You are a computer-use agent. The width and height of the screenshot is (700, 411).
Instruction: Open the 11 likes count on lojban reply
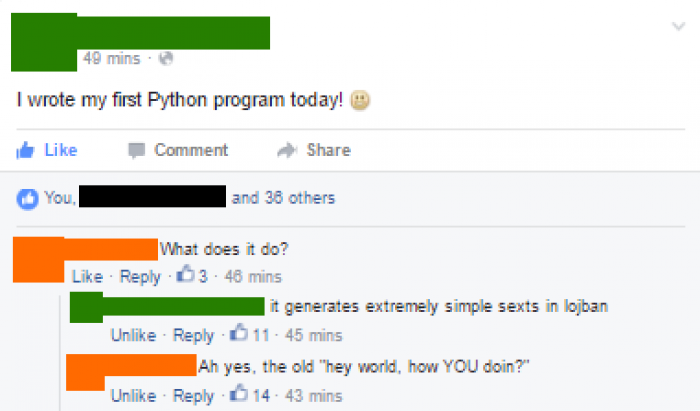pyautogui.click(x=250, y=334)
